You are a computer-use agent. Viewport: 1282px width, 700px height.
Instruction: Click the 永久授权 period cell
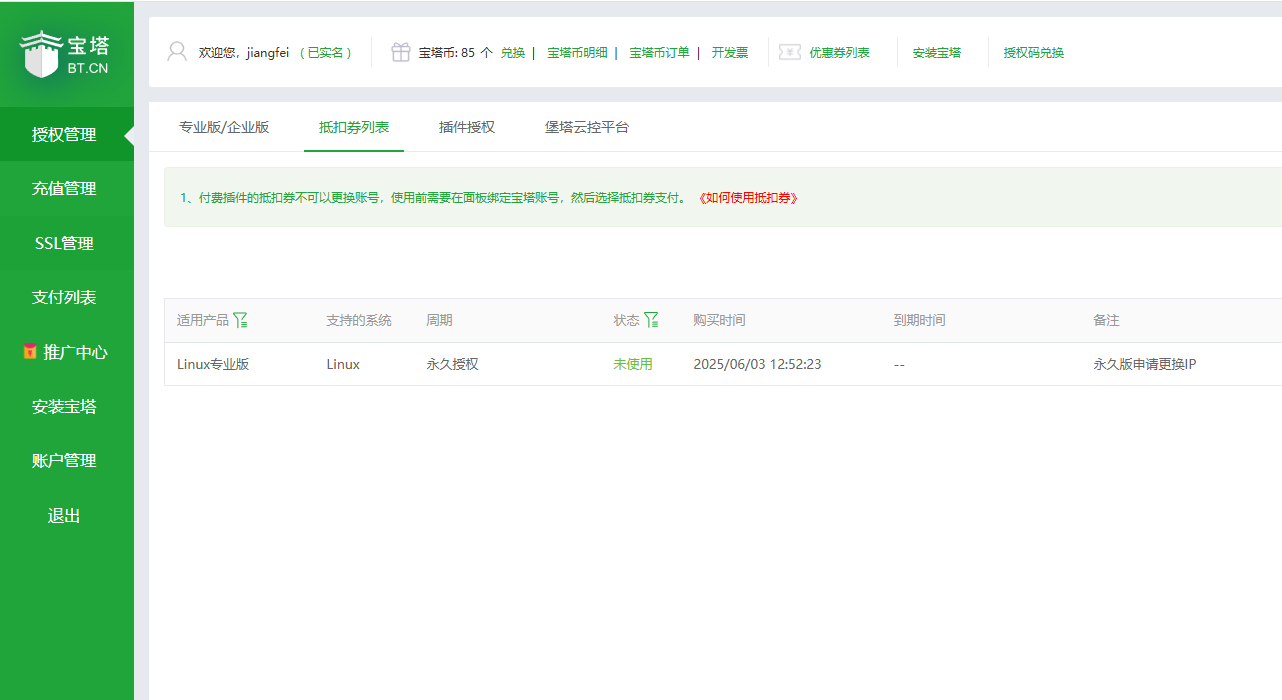(452, 364)
